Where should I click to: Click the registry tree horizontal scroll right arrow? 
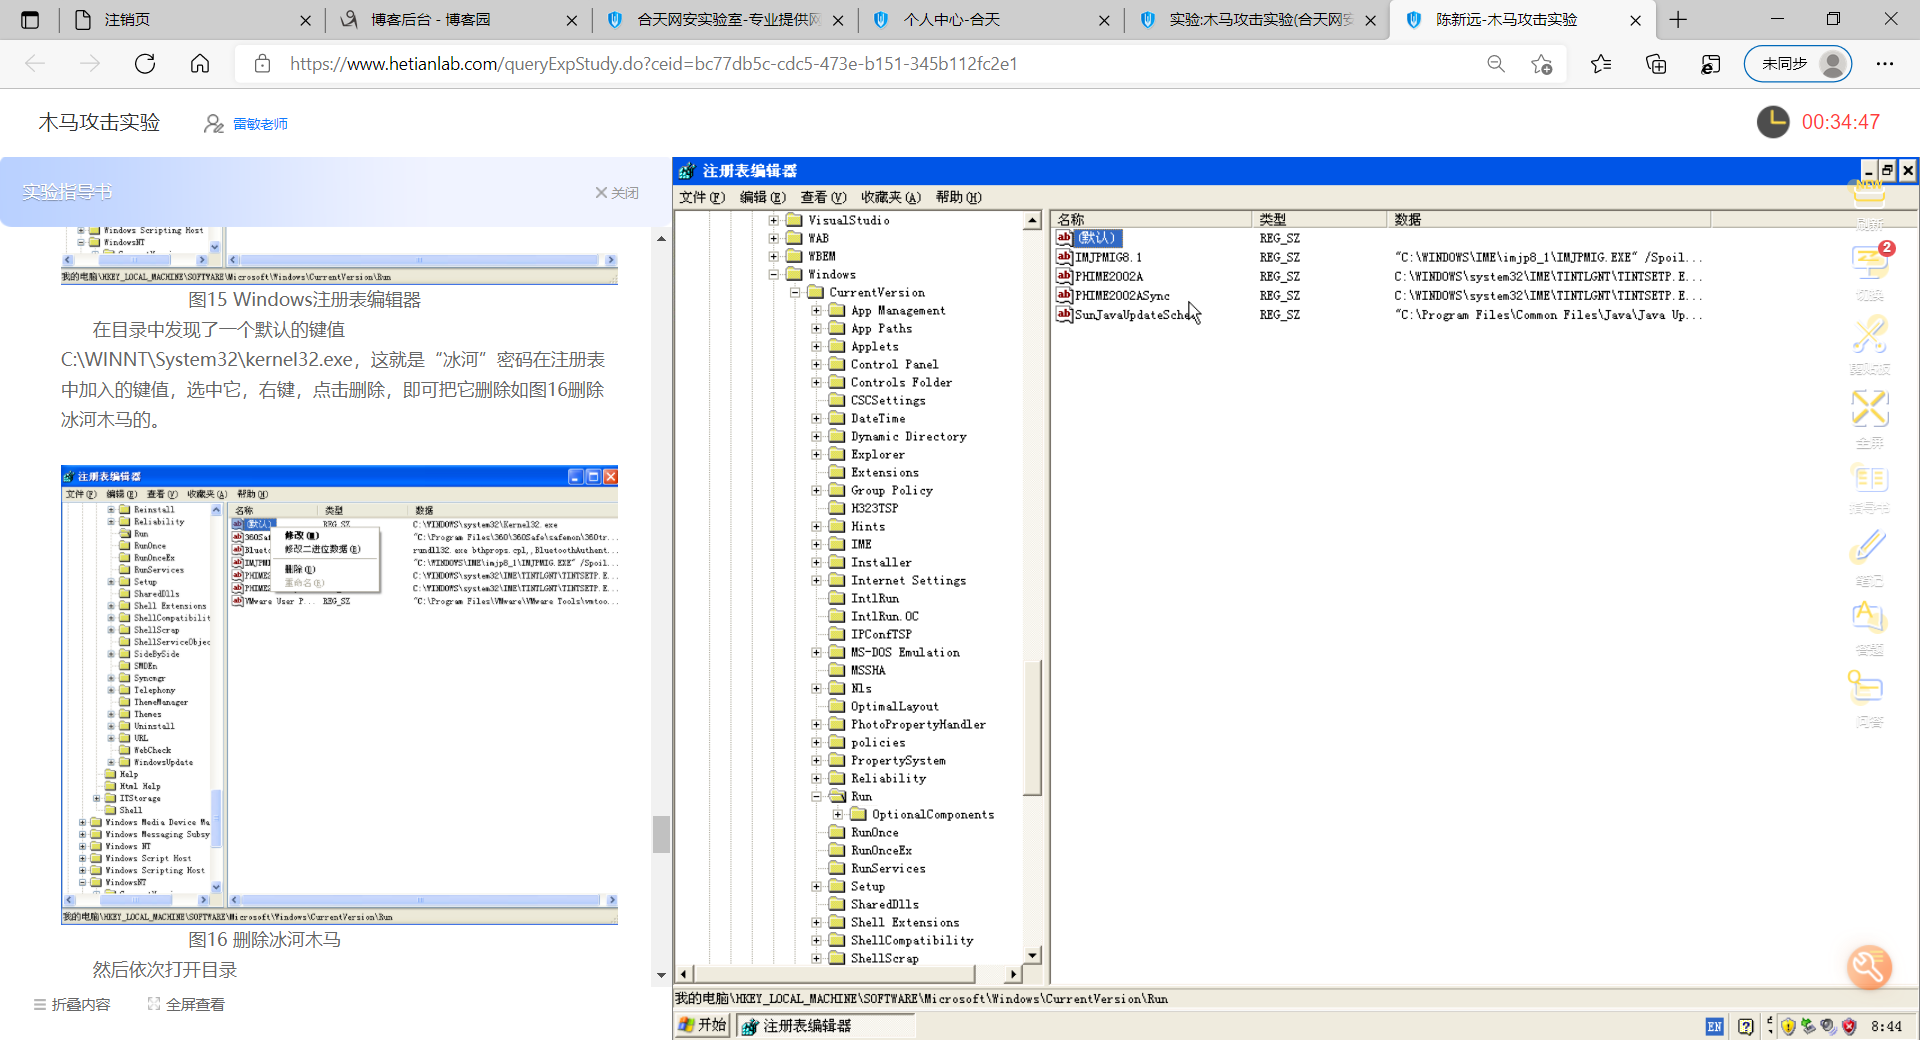coord(1013,974)
